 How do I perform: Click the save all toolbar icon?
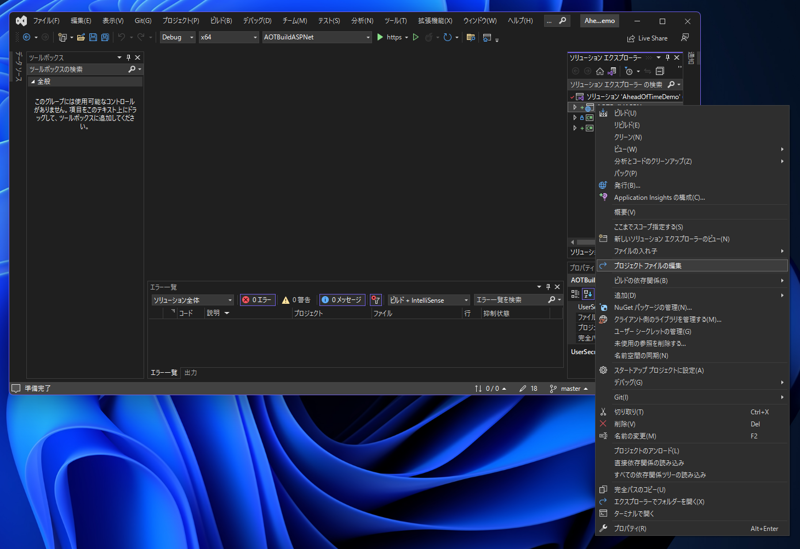(x=105, y=37)
